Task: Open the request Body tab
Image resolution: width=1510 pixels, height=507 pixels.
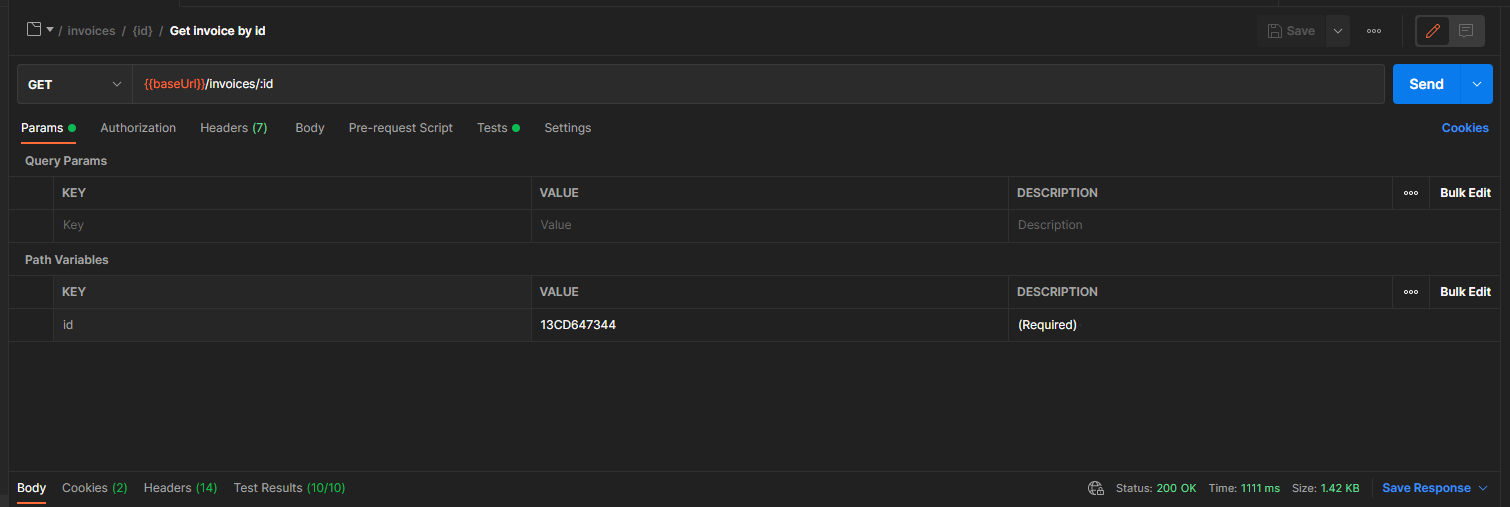Action: click(310, 128)
